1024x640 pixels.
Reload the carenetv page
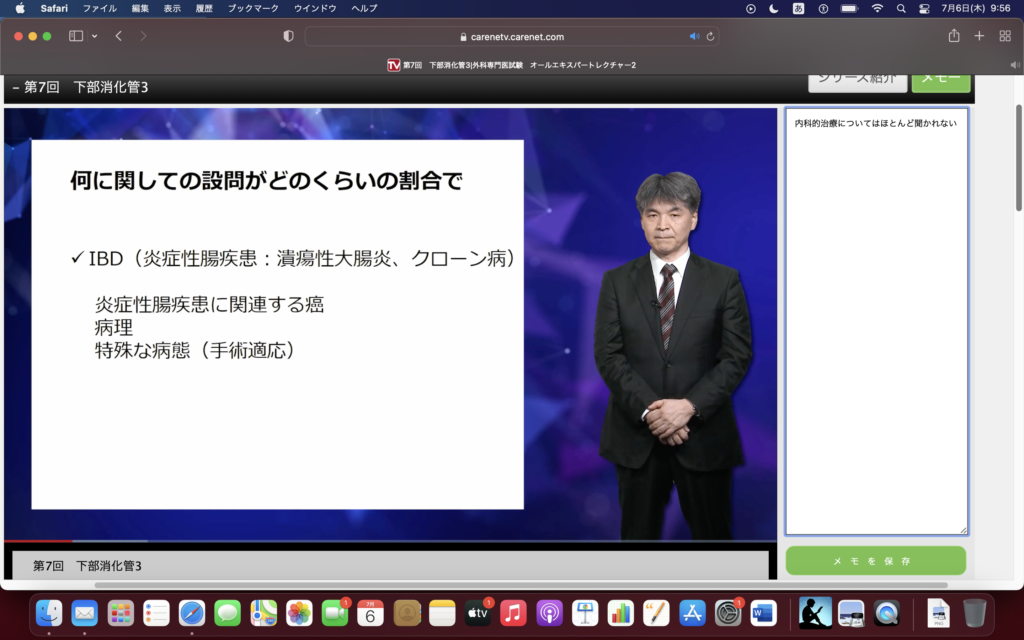710,36
